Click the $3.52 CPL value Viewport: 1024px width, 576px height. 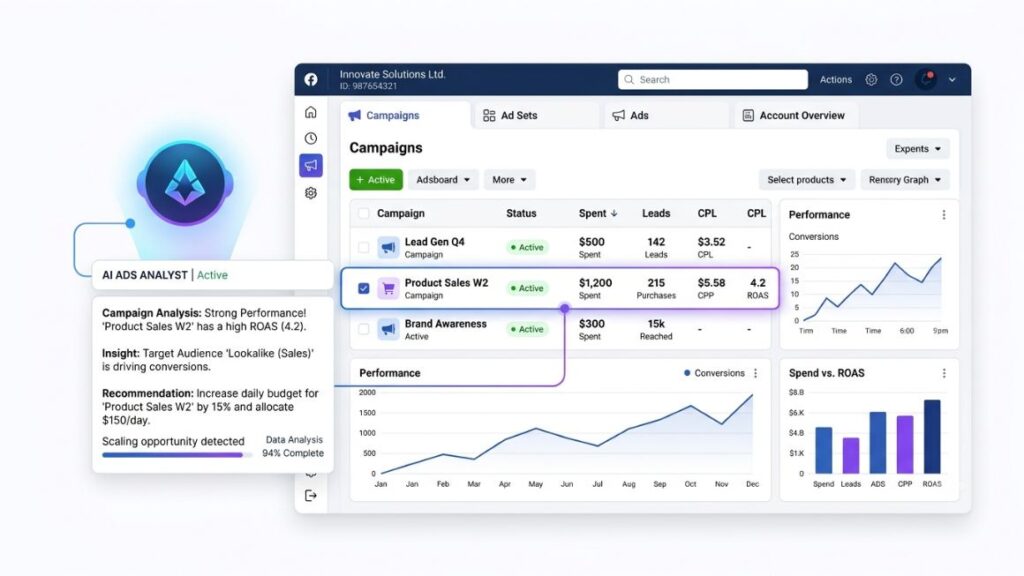(x=711, y=242)
